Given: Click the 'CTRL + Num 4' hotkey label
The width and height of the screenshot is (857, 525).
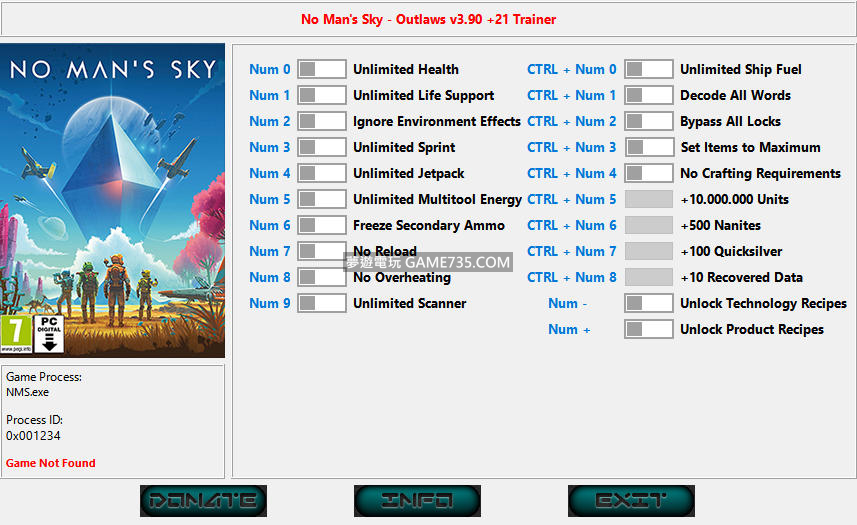Looking at the screenshot, I should [572, 173].
